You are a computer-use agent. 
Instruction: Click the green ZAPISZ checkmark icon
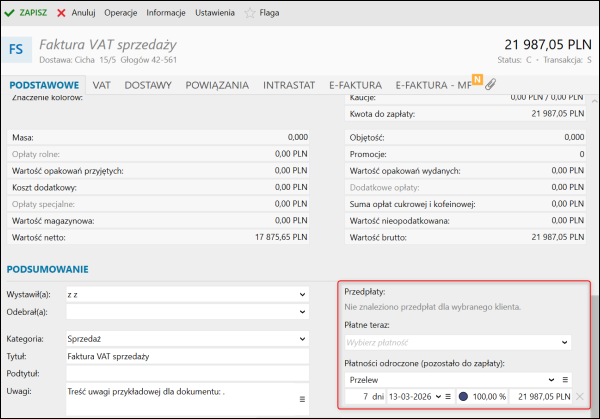[x=11, y=14]
